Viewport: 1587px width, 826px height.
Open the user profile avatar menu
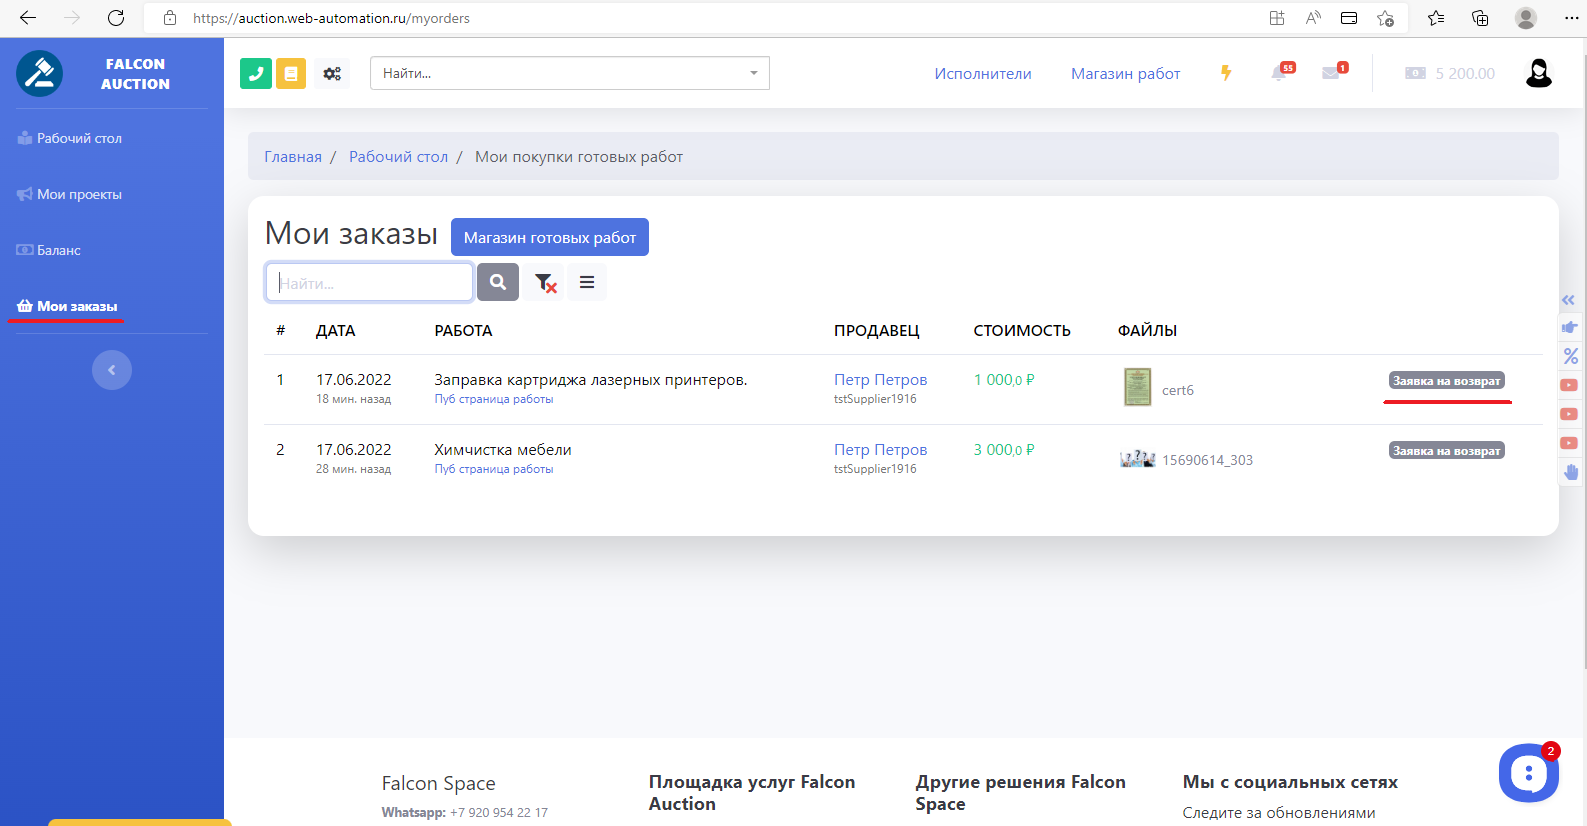[x=1538, y=73]
